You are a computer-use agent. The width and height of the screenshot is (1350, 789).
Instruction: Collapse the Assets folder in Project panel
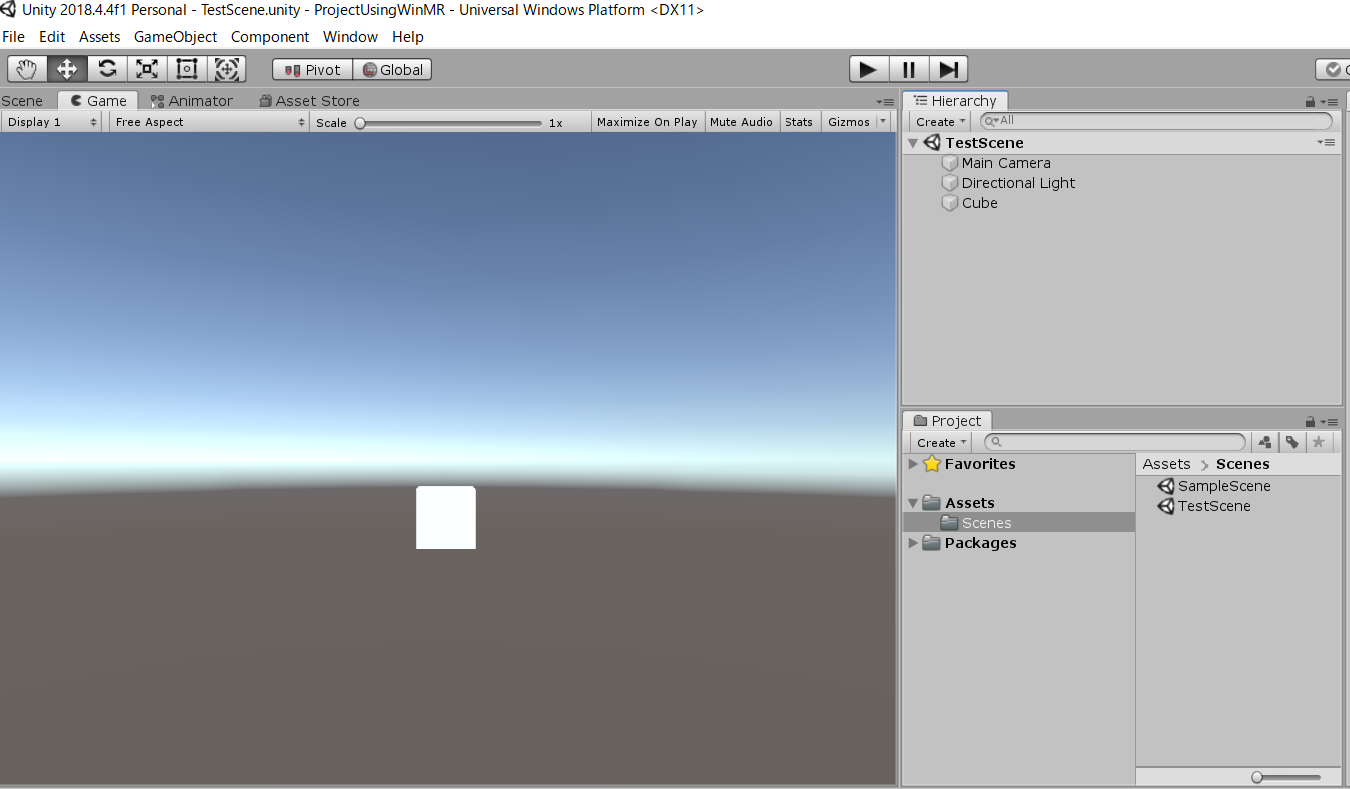click(912, 502)
